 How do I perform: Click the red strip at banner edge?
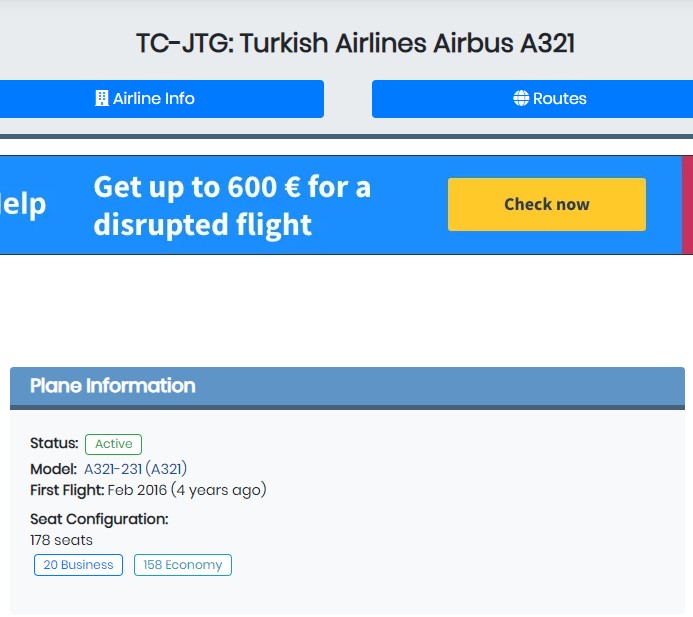(687, 205)
